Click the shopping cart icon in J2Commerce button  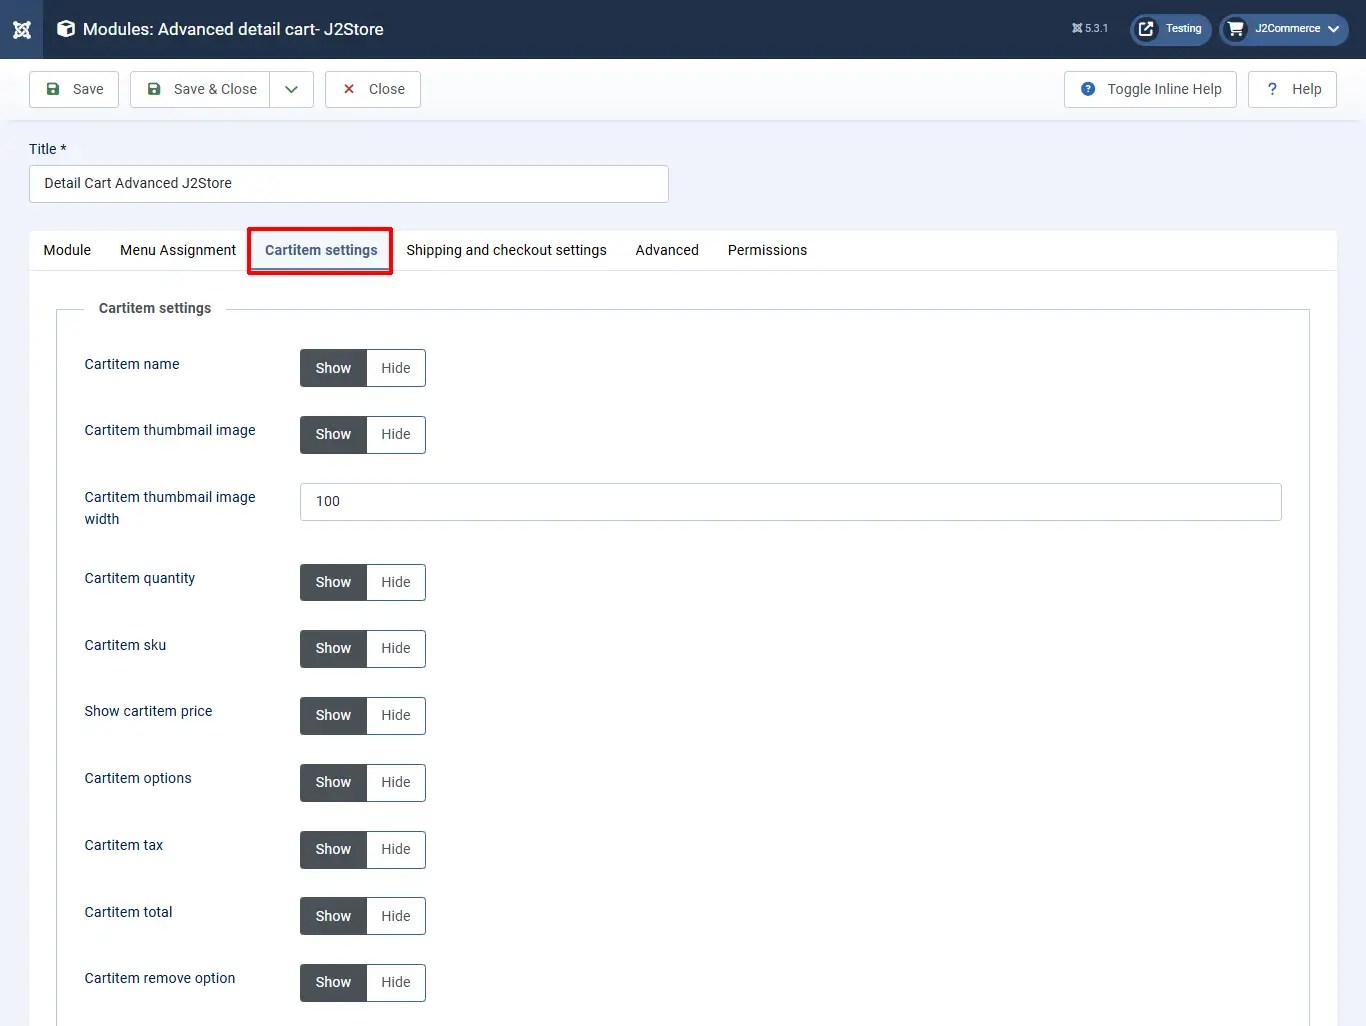(x=1236, y=29)
